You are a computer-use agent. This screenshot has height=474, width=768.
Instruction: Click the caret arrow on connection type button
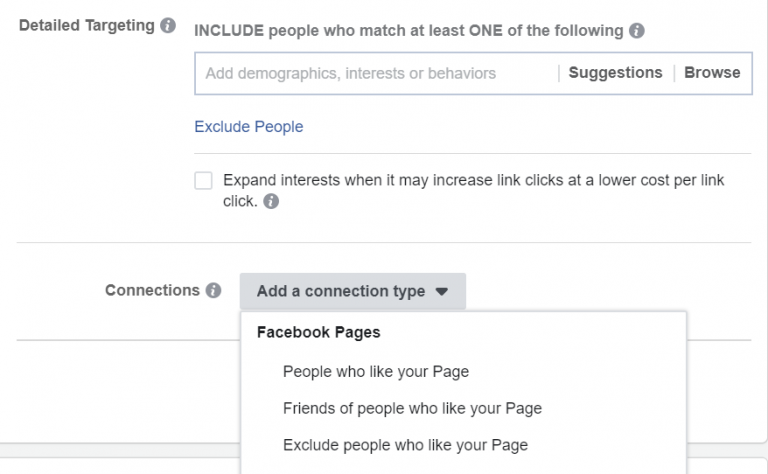click(443, 292)
